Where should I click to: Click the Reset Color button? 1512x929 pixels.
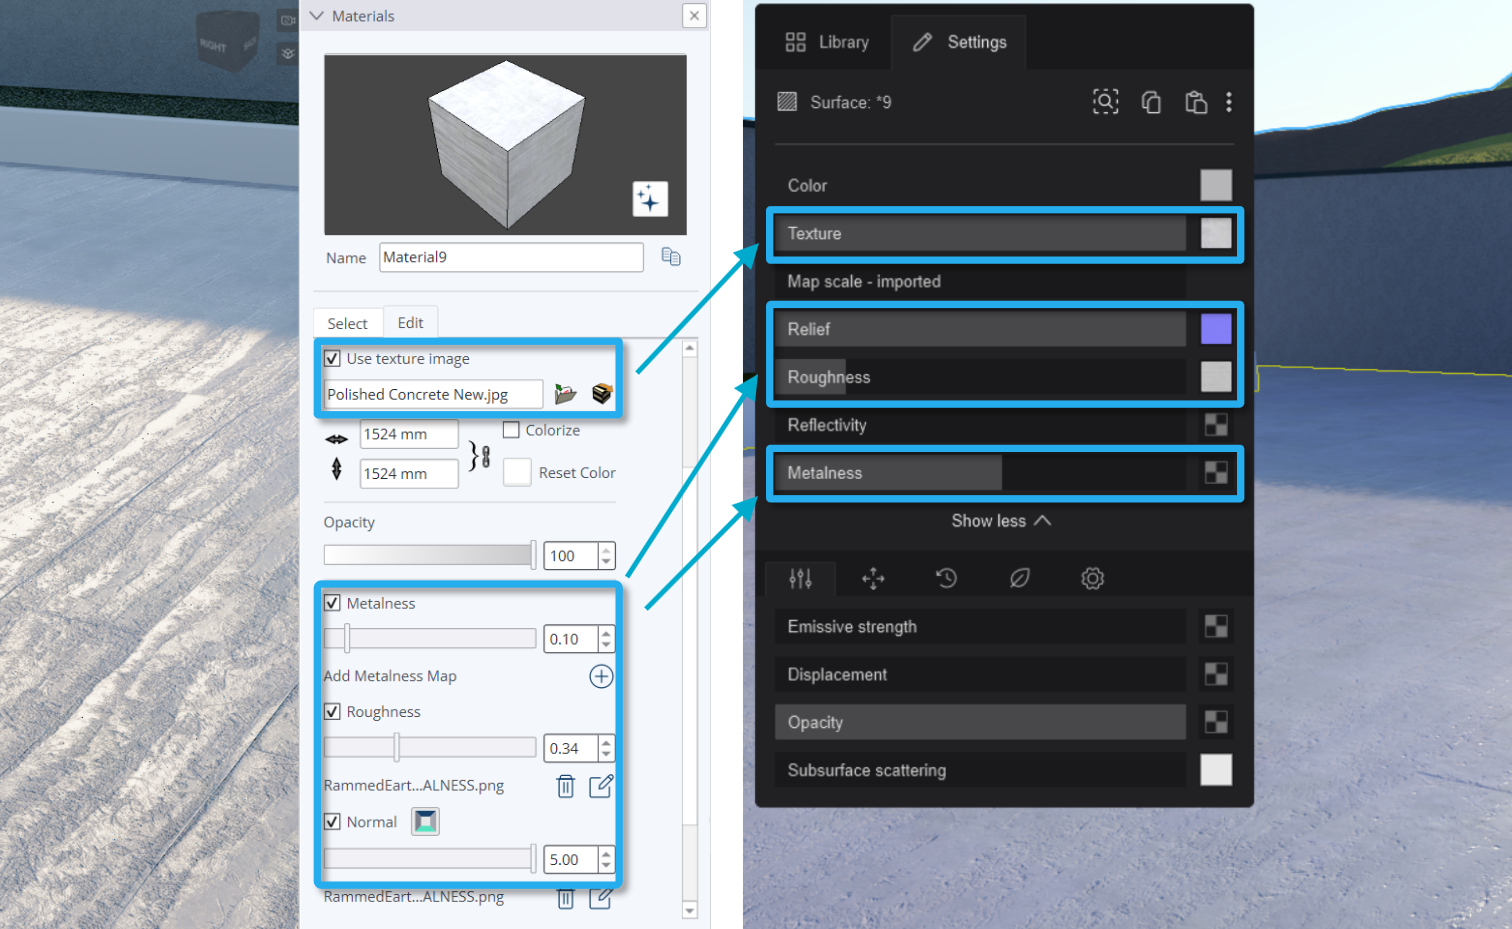[517, 472]
